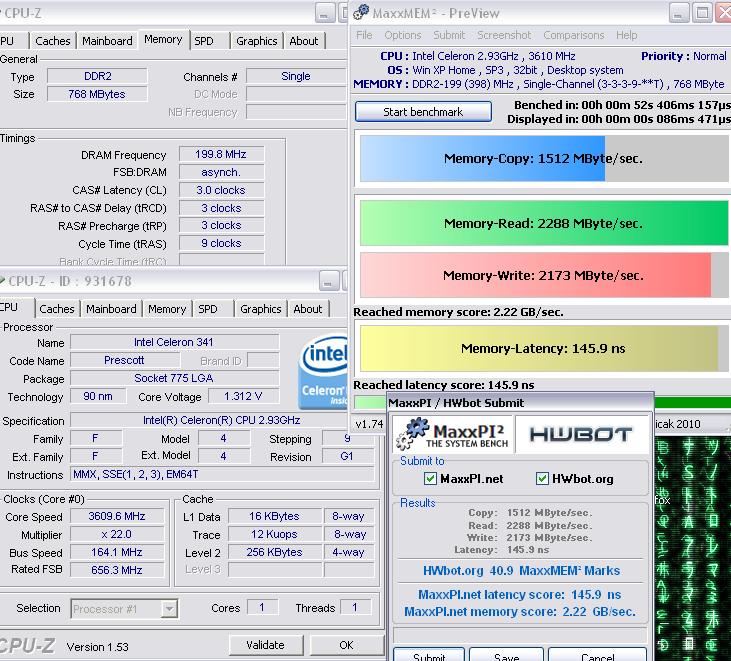Screen dimensions: 731x661
Task: Click the green Memory-Read result bar
Action: pos(544,223)
